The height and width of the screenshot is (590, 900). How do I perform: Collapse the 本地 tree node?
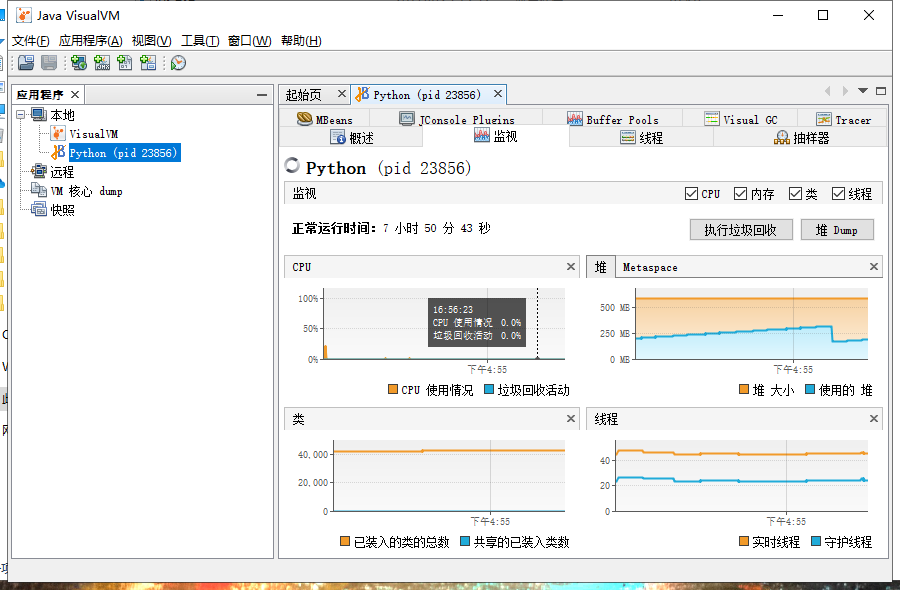(x=21, y=114)
